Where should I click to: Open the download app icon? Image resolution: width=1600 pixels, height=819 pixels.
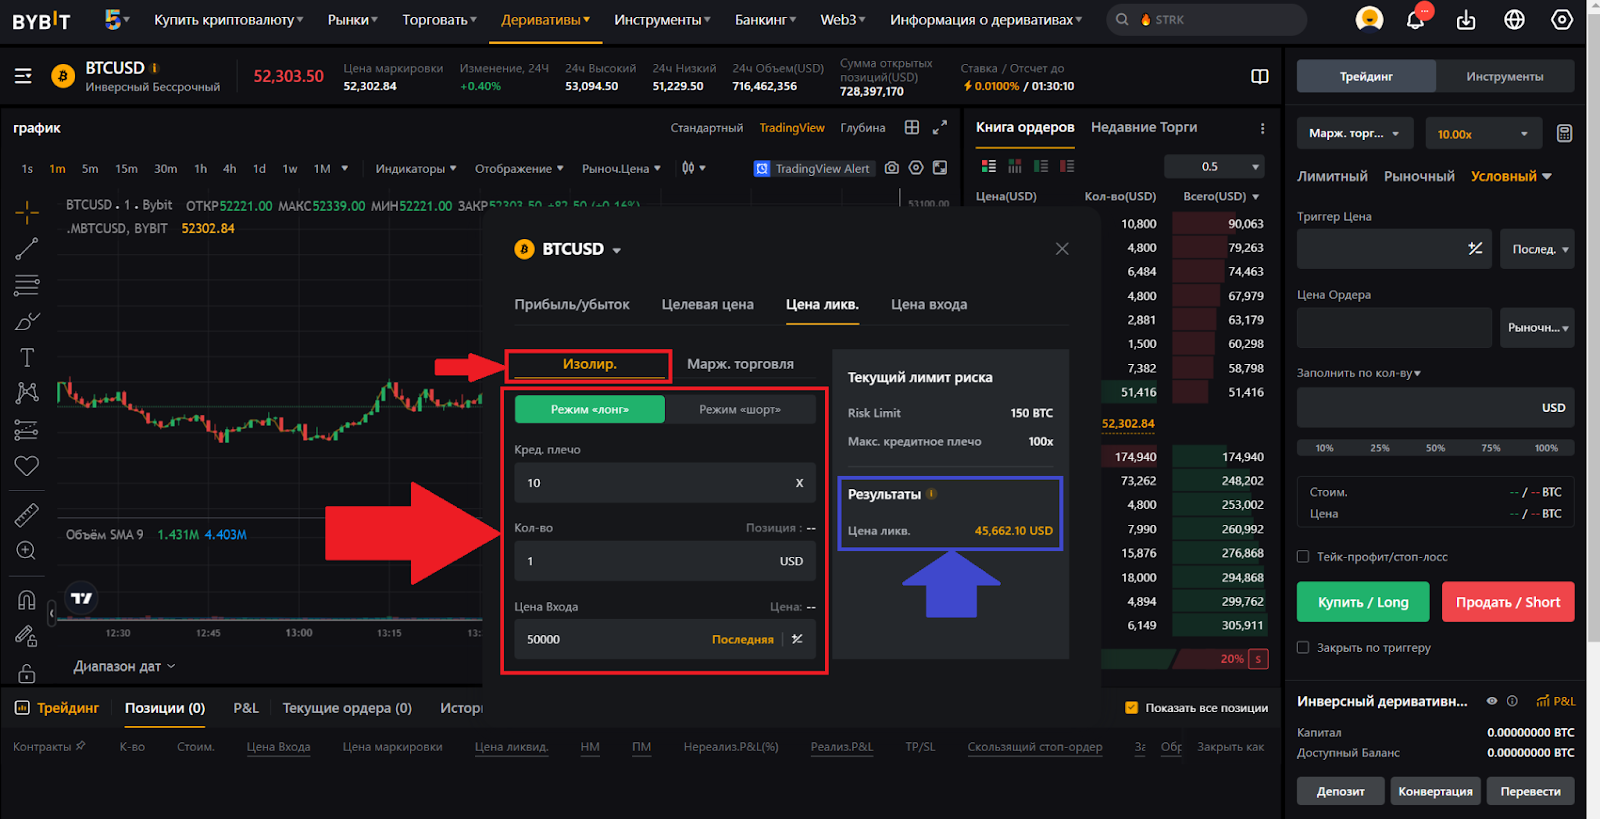pyautogui.click(x=1466, y=20)
